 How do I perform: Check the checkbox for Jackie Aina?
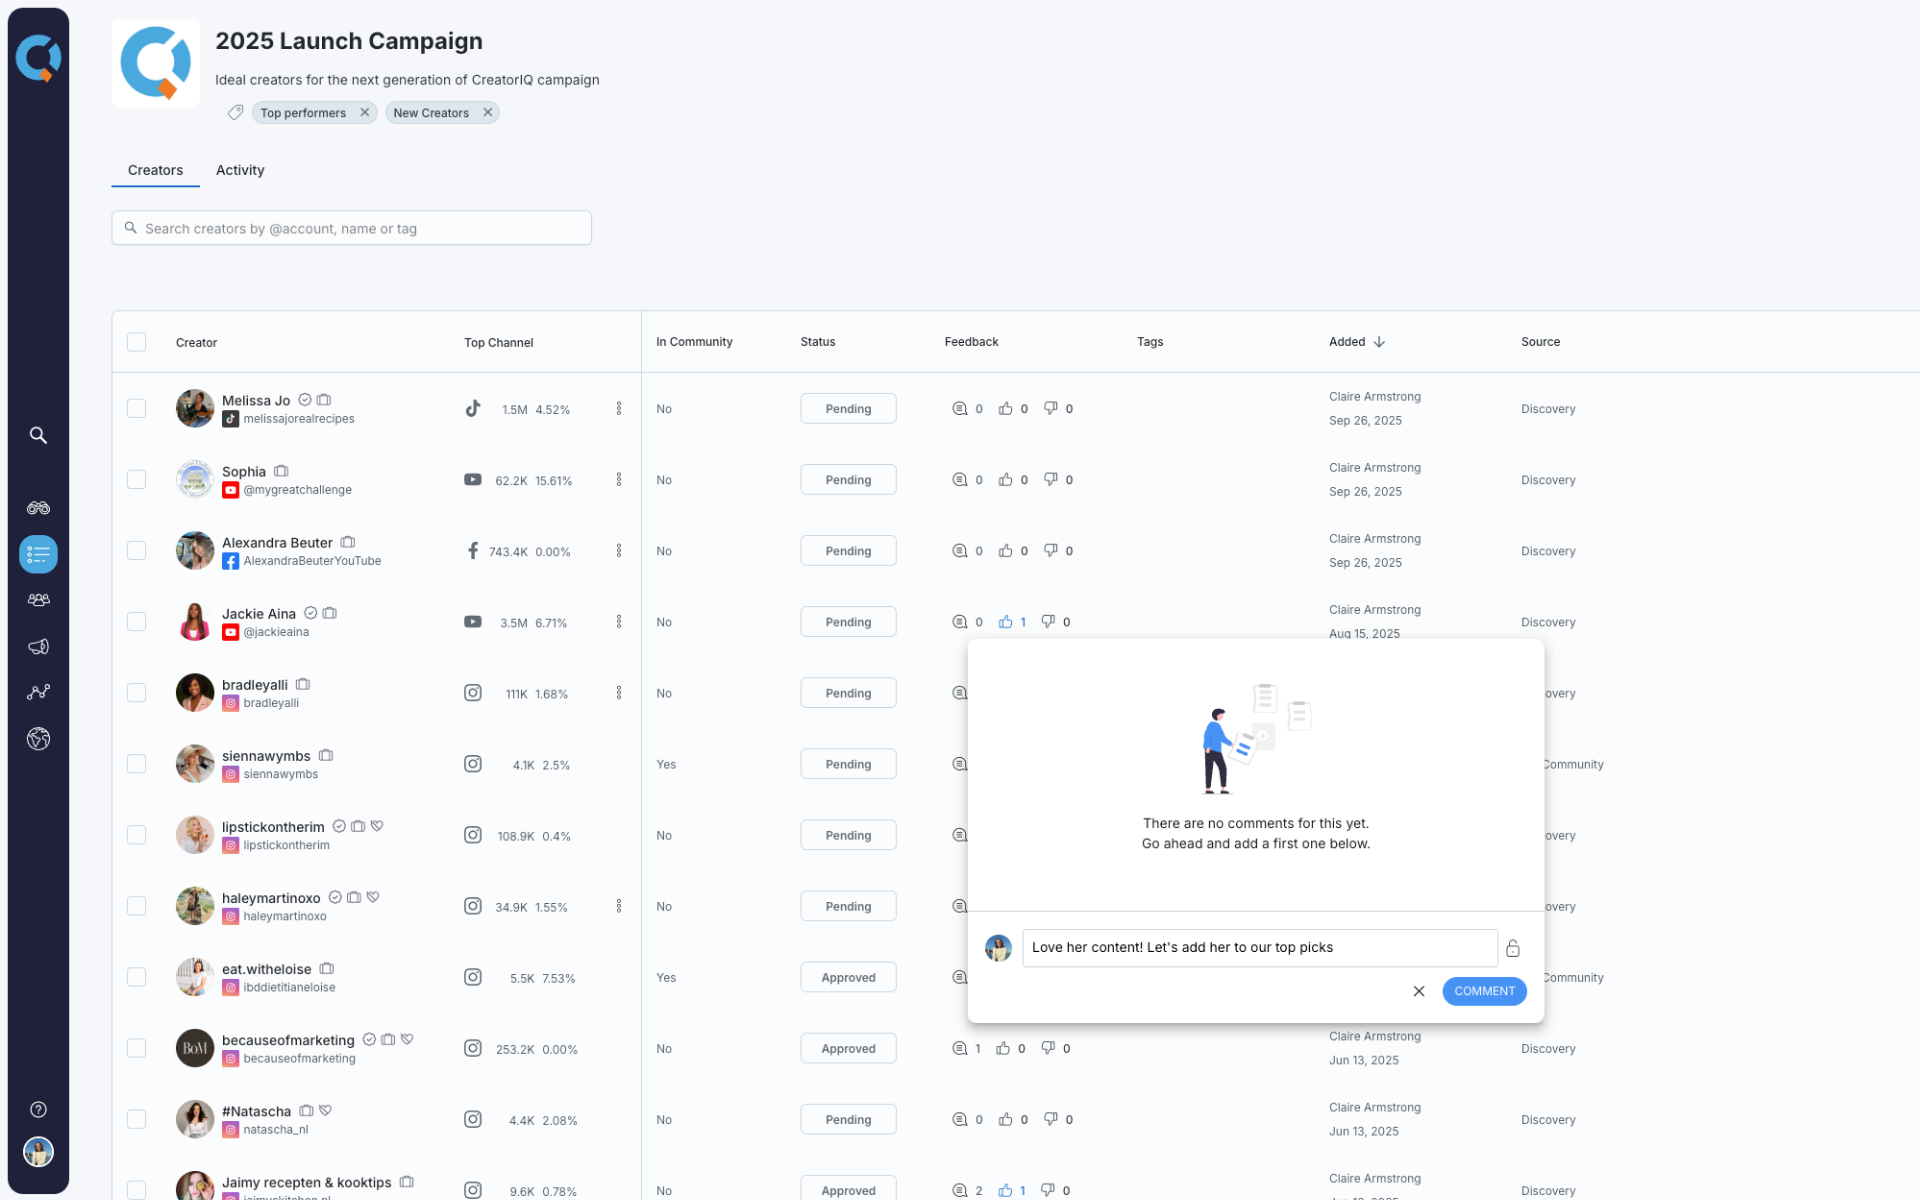(x=137, y=622)
